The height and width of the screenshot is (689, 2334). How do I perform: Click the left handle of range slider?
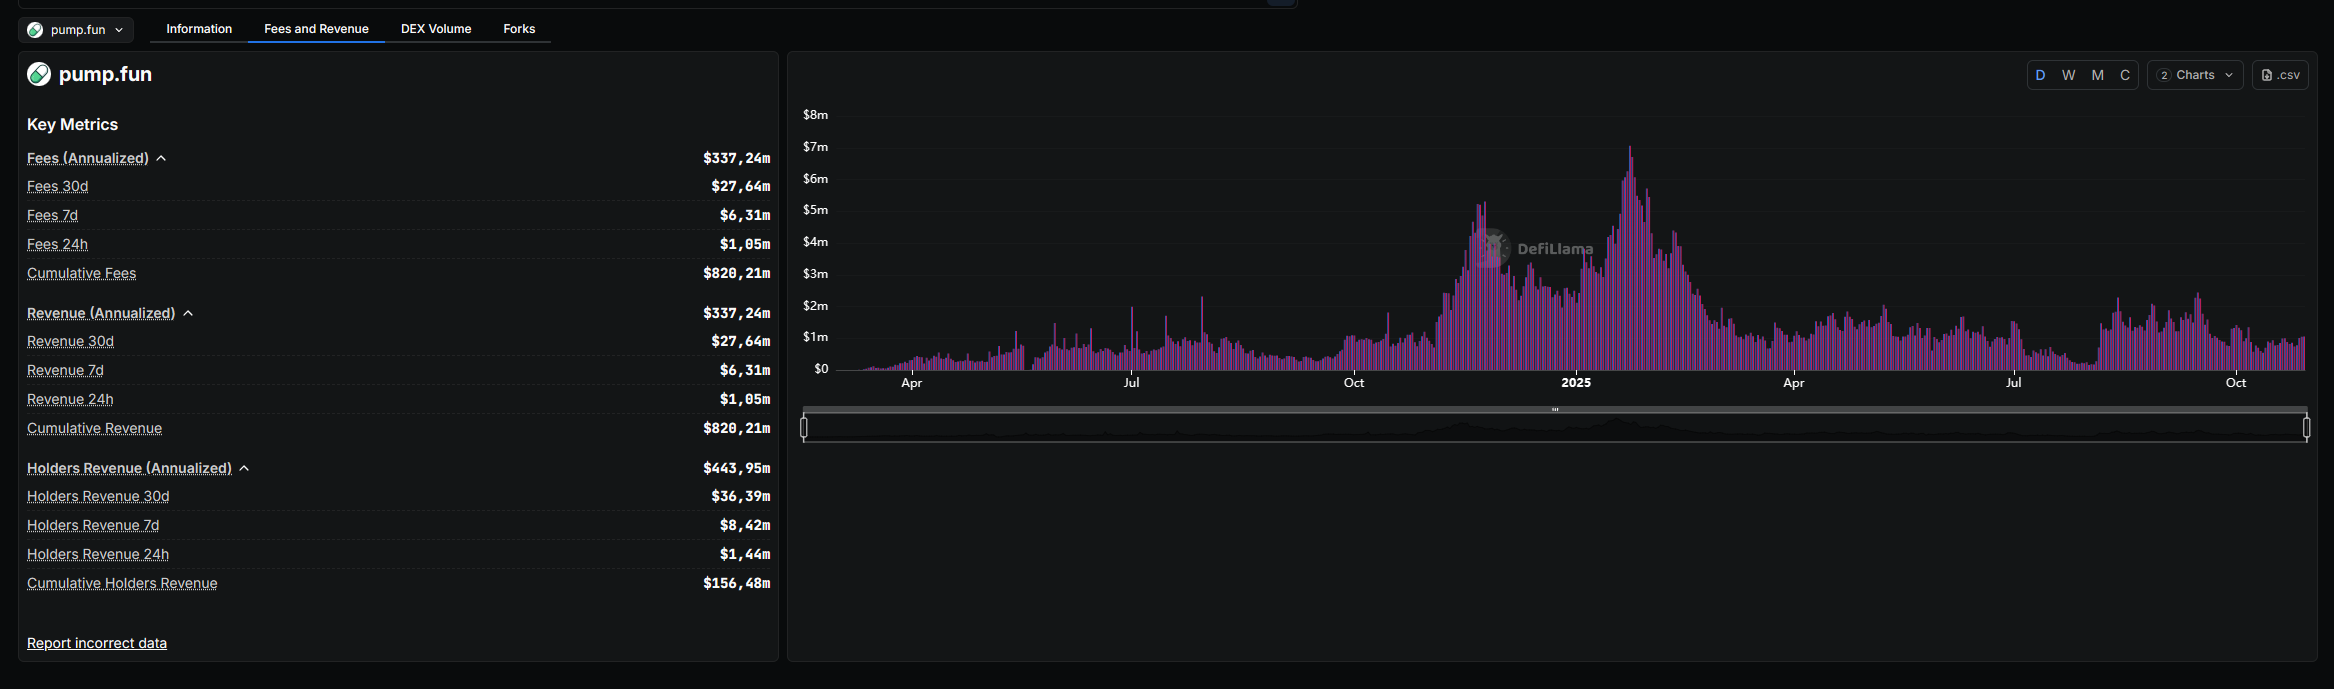click(804, 428)
